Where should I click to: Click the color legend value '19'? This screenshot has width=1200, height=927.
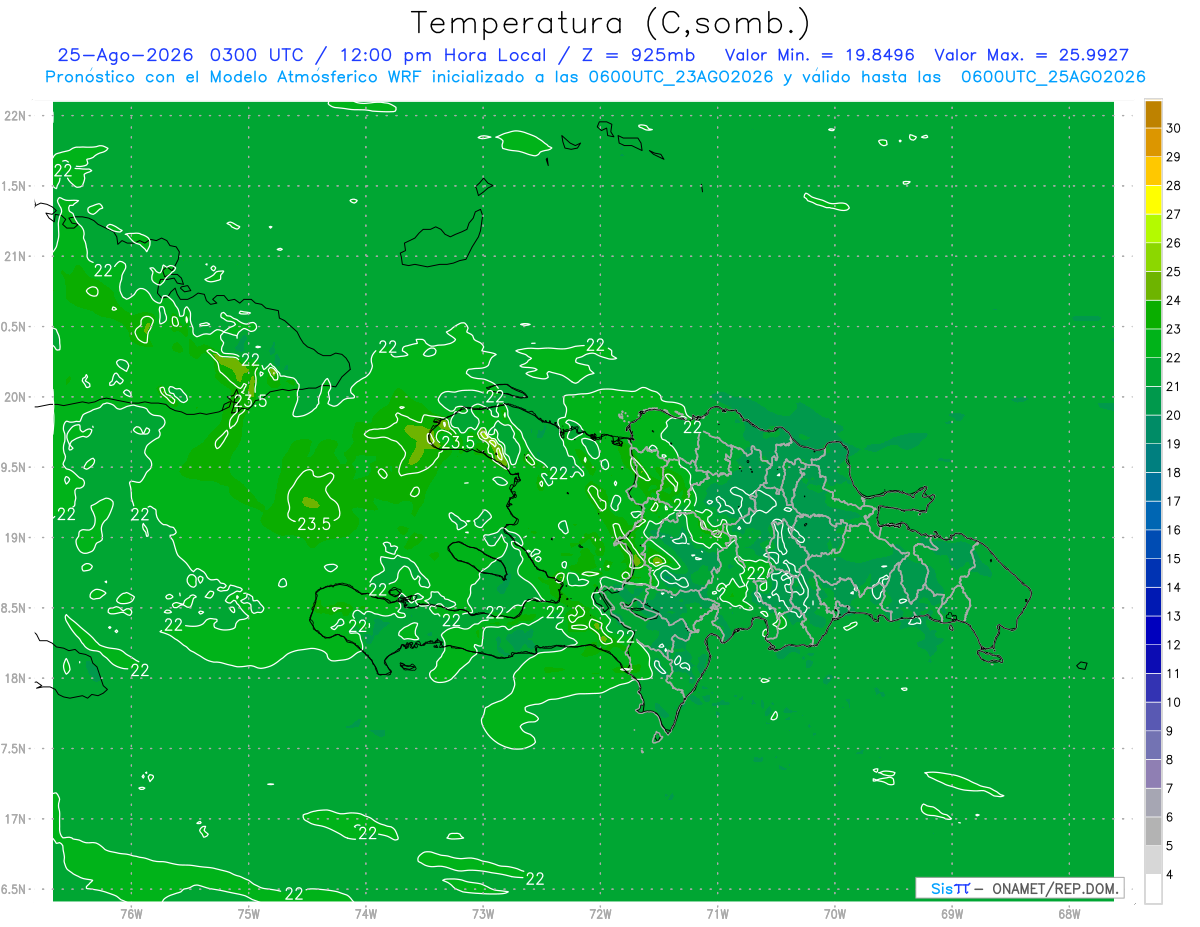pyautogui.click(x=1174, y=444)
